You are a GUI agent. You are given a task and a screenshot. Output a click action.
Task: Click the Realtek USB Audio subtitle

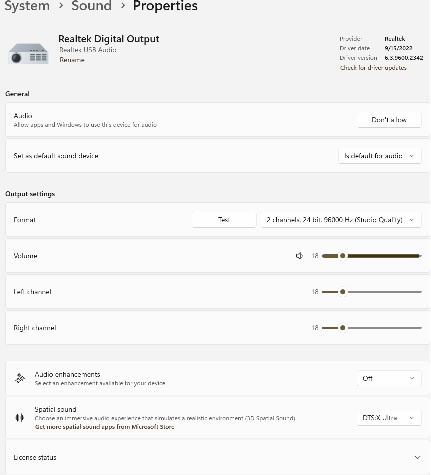[x=88, y=50]
